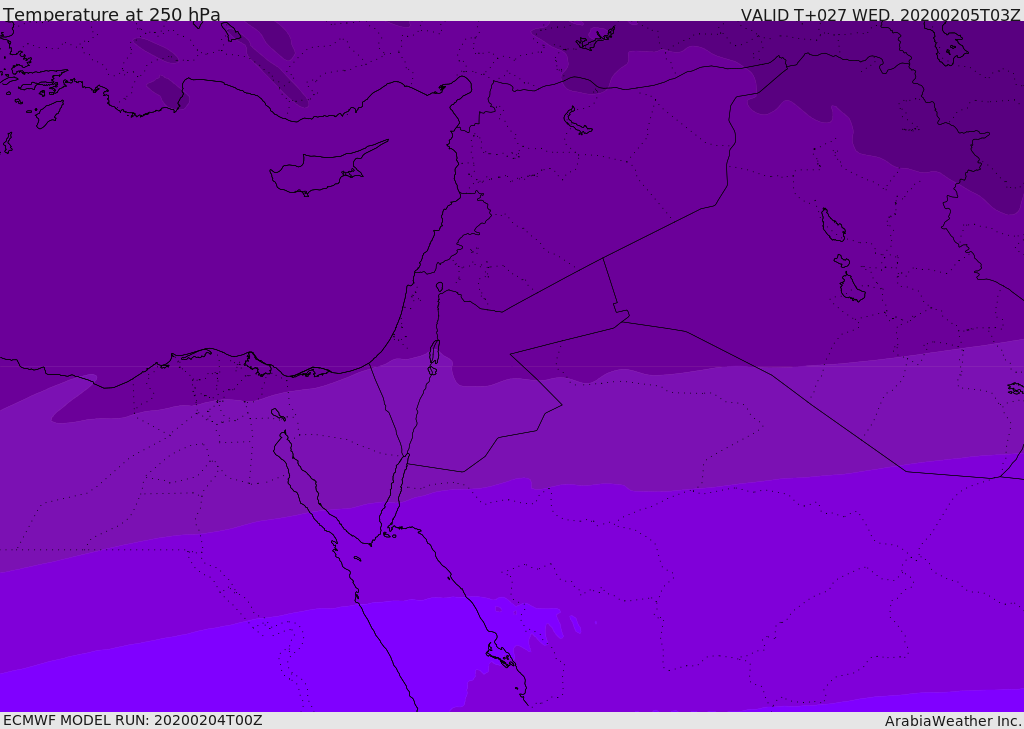Click Lake Van at the top of the map

tap(596, 39)
